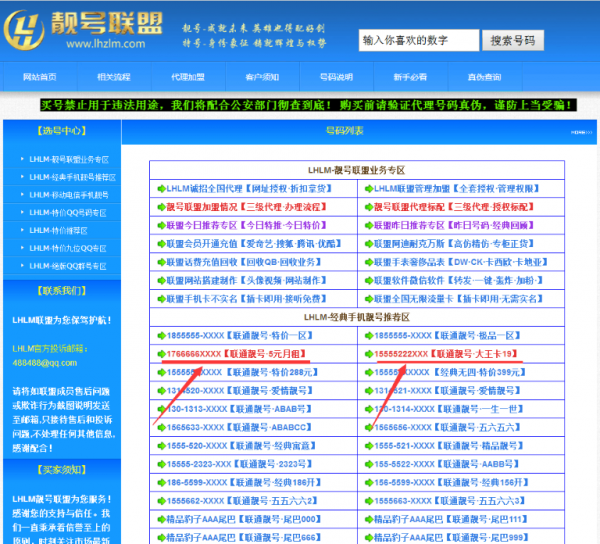Open 联盟会员开通充值 link
This screenshot has height=544, width=600.
(254, 244)
